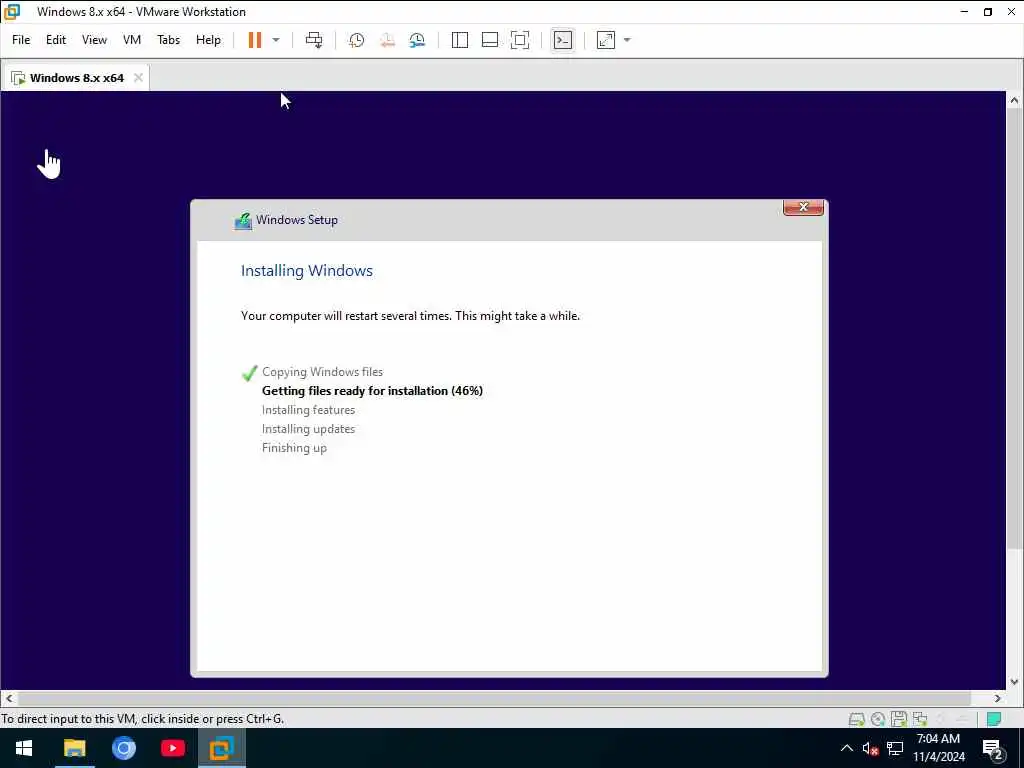Toggle the library sidebar view icon
This screenshot has width=1024, height=768.
460,40
